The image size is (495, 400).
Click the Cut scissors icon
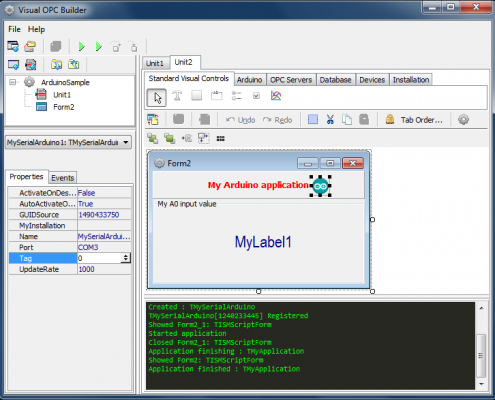(330, 119)
